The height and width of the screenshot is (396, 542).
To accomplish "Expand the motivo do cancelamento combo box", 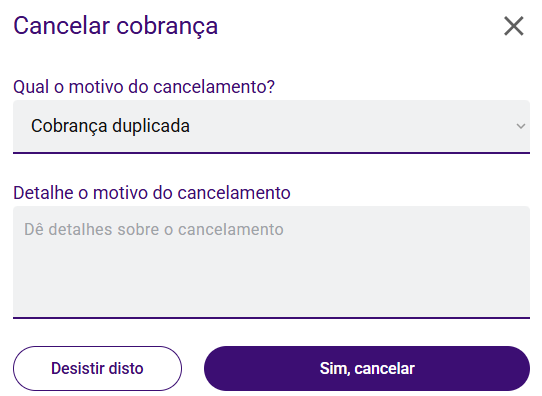I will pos(271,126).
